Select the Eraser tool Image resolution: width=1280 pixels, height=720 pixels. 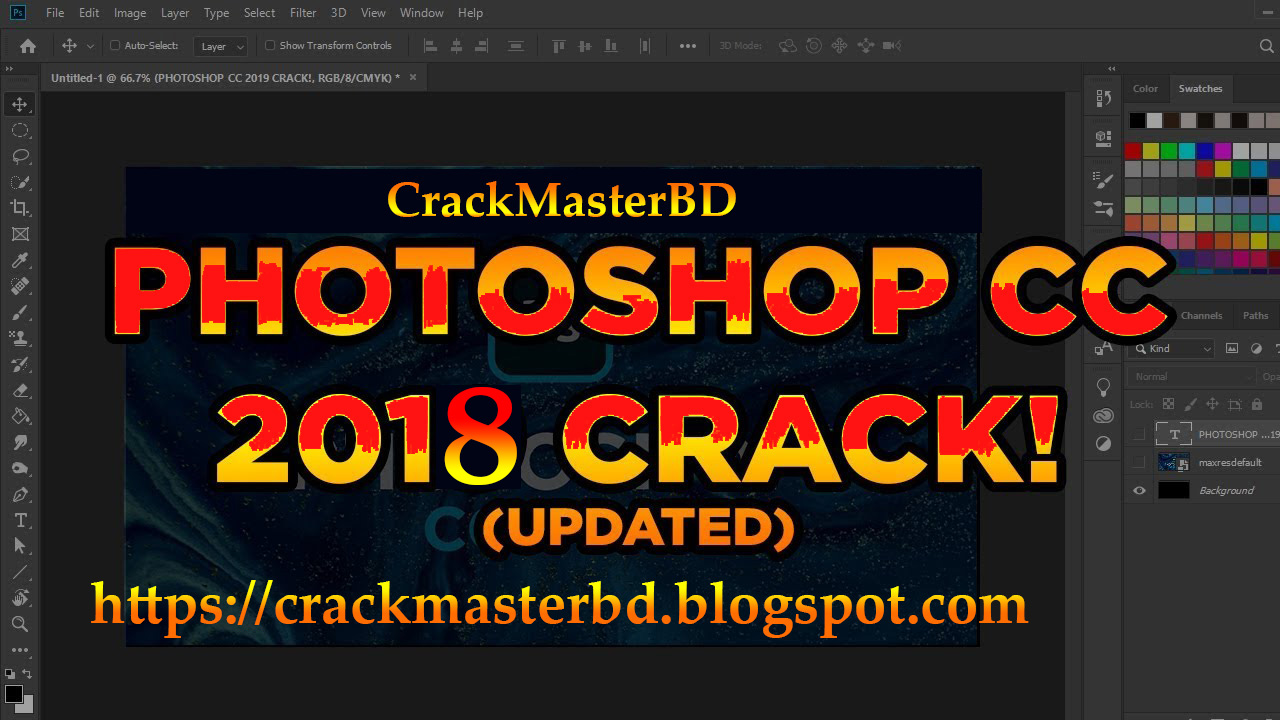click(x=19, y=390)
